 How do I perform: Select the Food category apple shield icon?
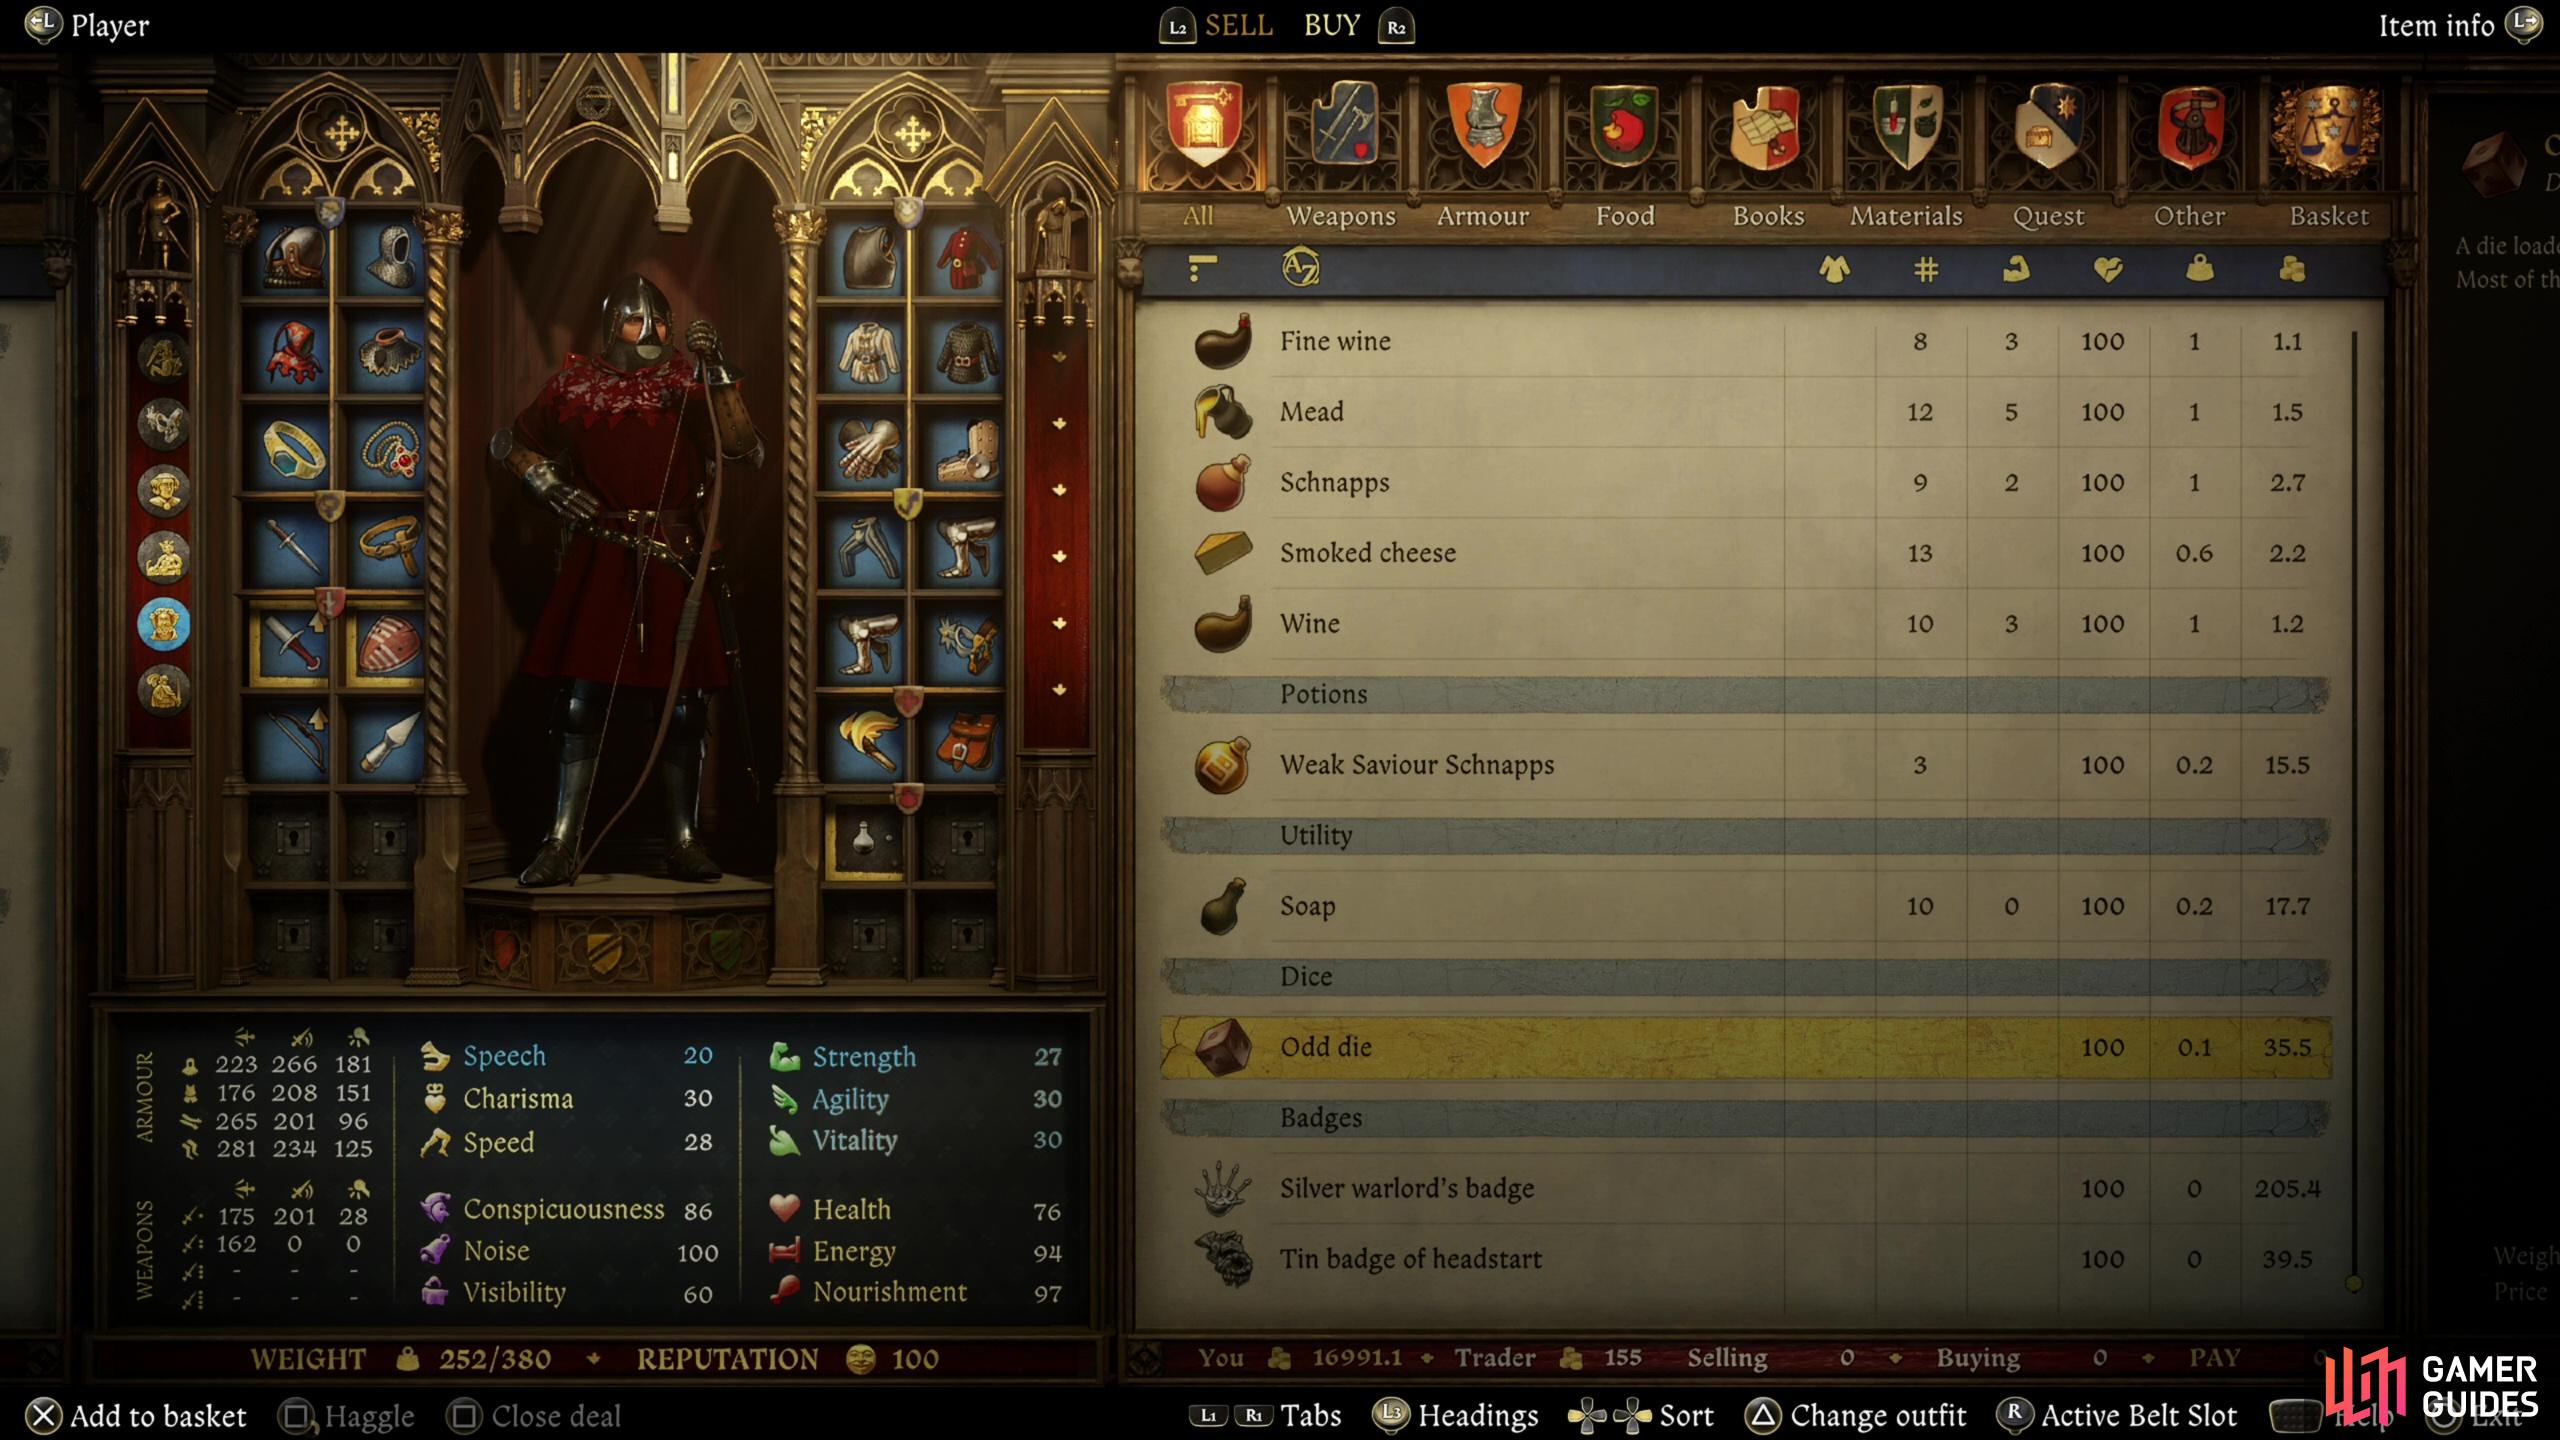click(x=1625, y=126)
